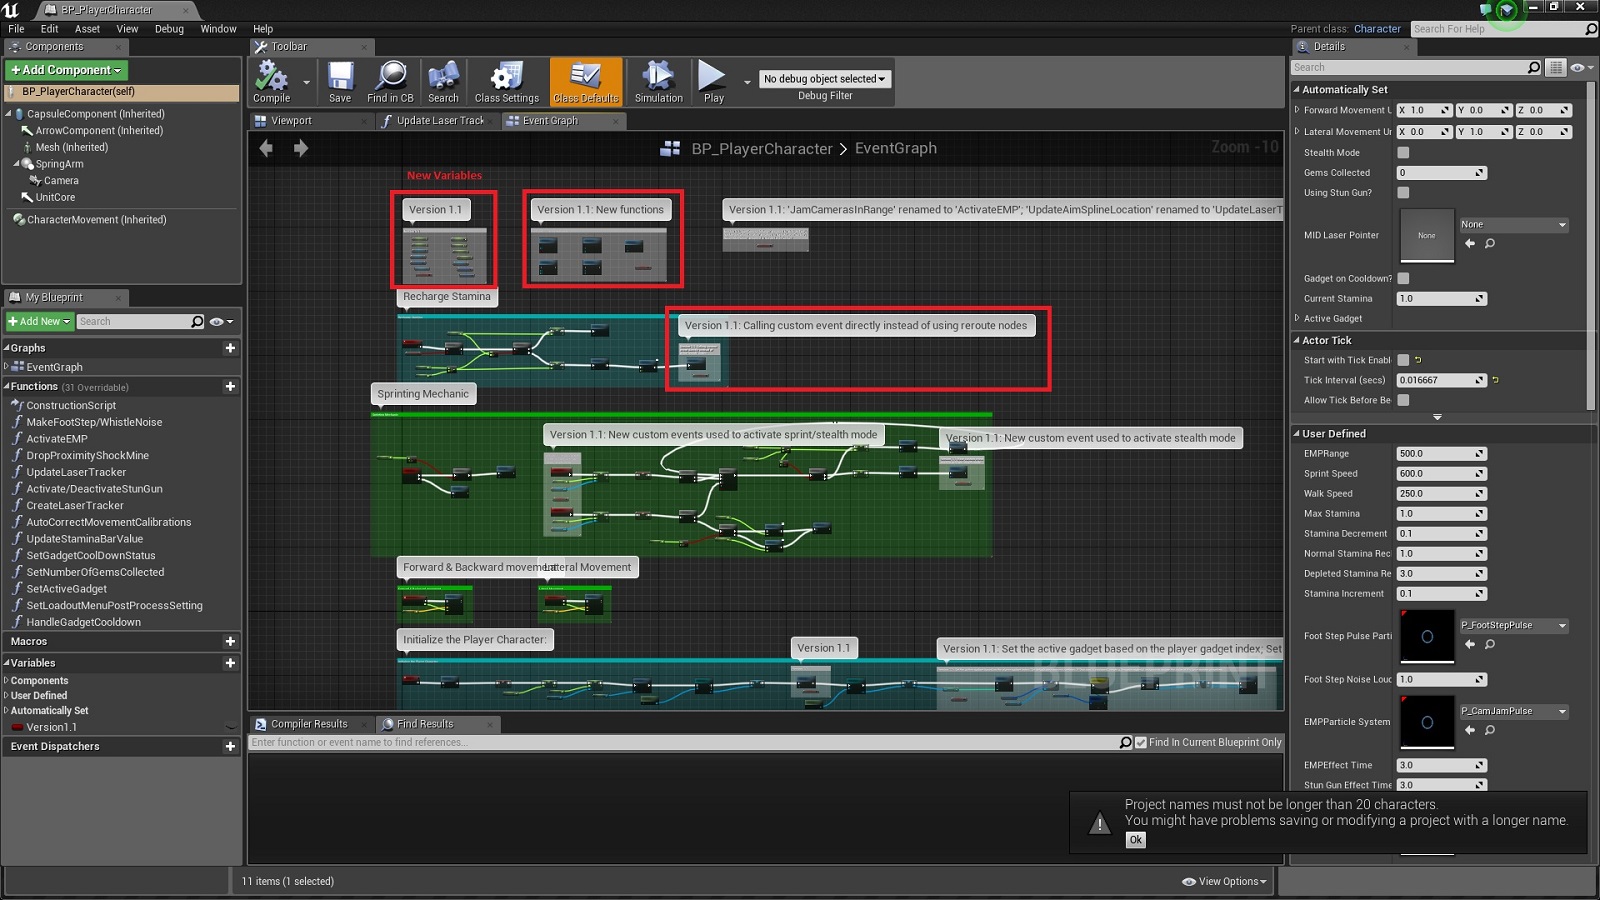Open Details property matrix view

(1555, 67)
